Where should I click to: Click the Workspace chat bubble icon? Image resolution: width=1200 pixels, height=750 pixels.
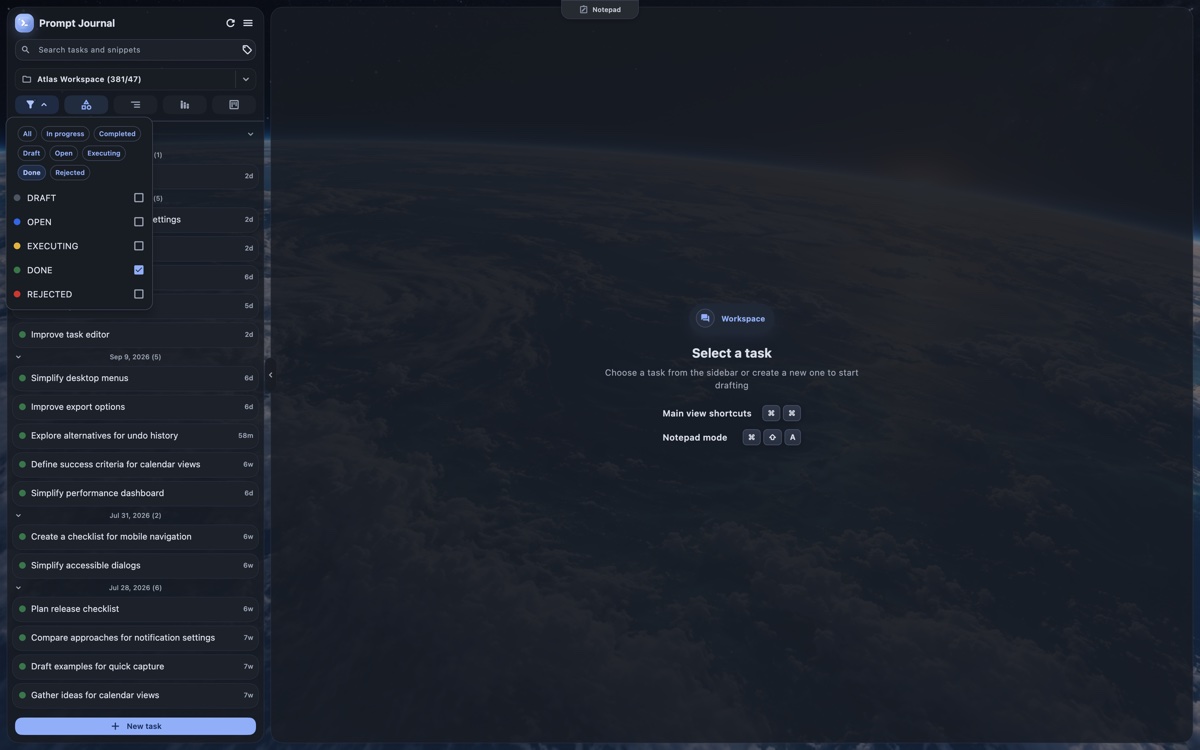[705, 318]
